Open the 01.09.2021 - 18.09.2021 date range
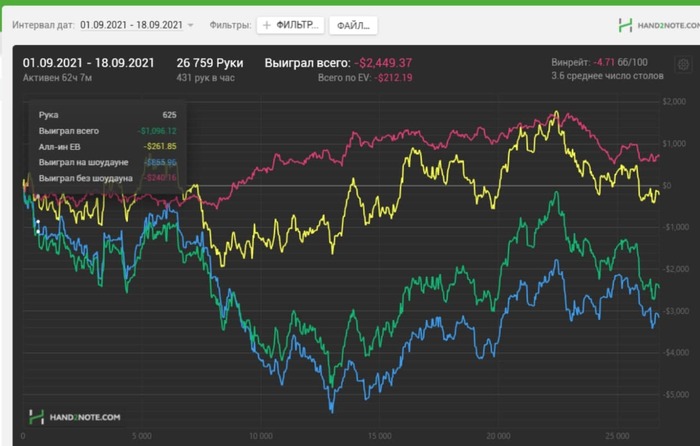Viewport: 700px width, 446px height. (x=131, y=25)
